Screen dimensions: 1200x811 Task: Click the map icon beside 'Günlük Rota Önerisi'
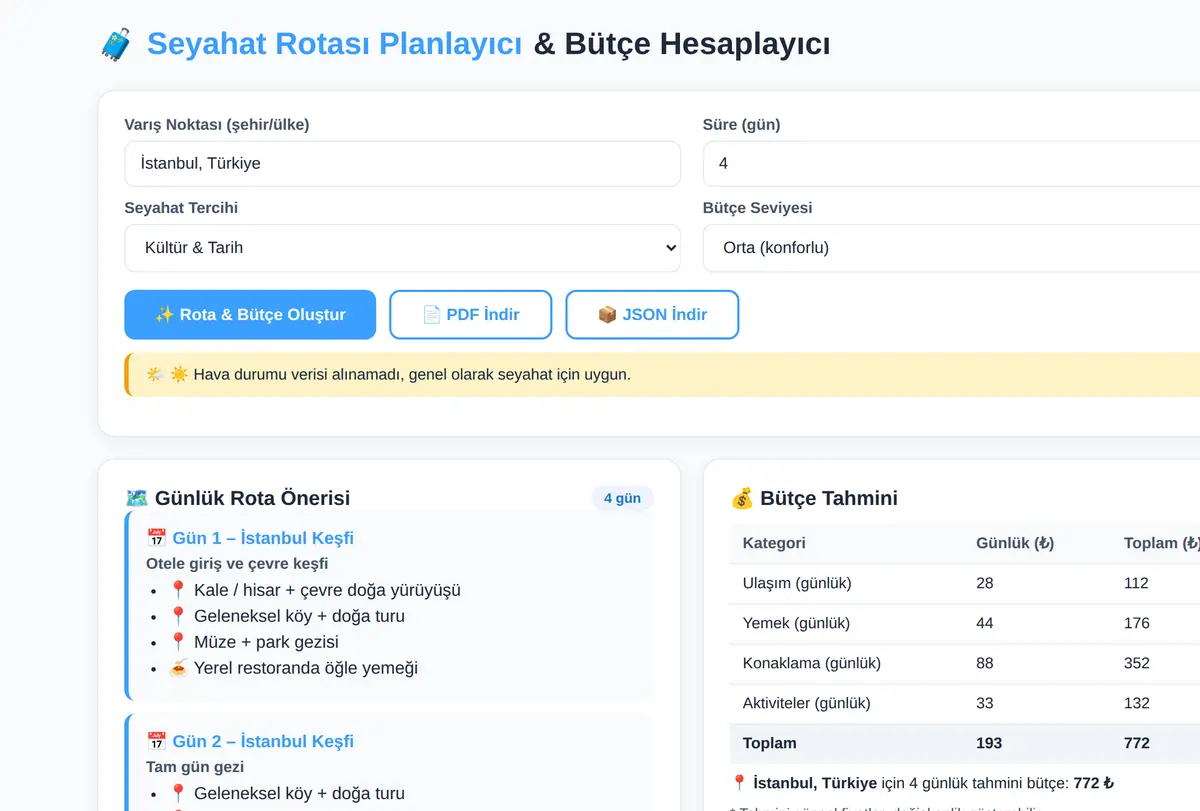[137, 498]
